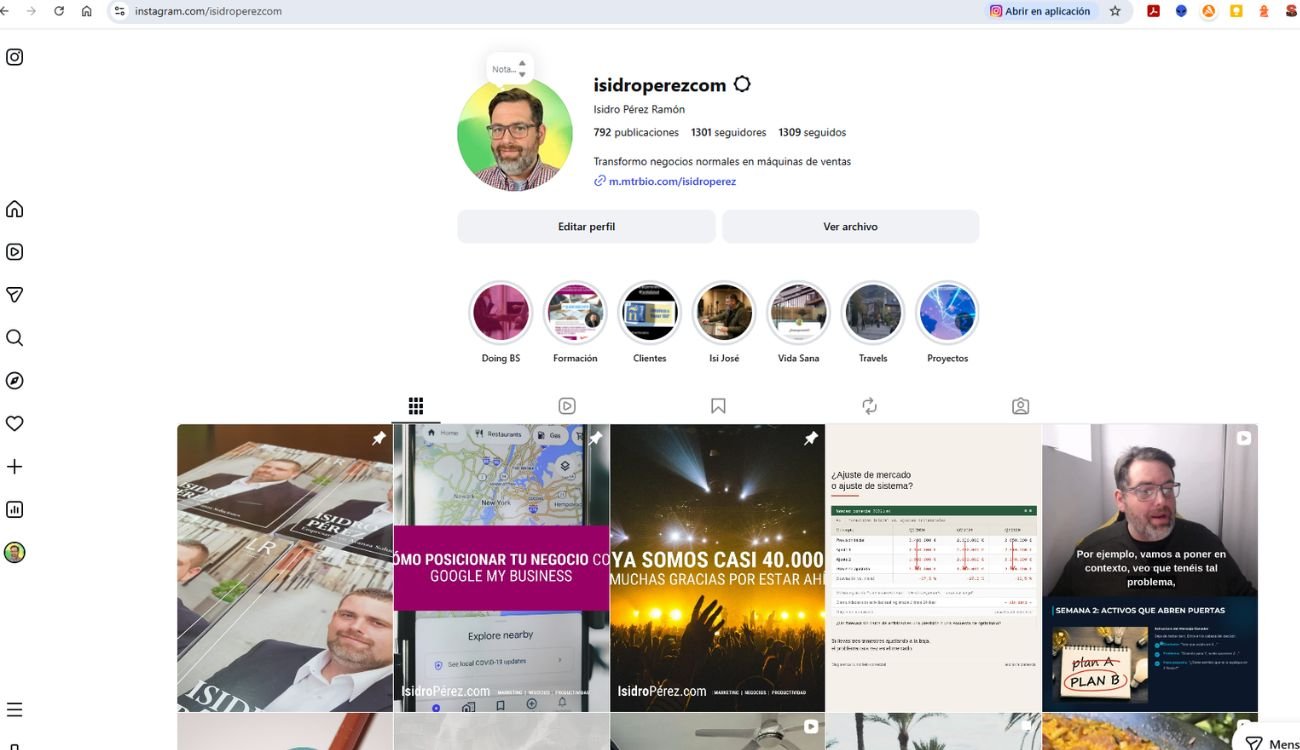Click the Create plus icon
Image resolution: width=1300 pixels, height=750 pixels.
coord(15,467)
